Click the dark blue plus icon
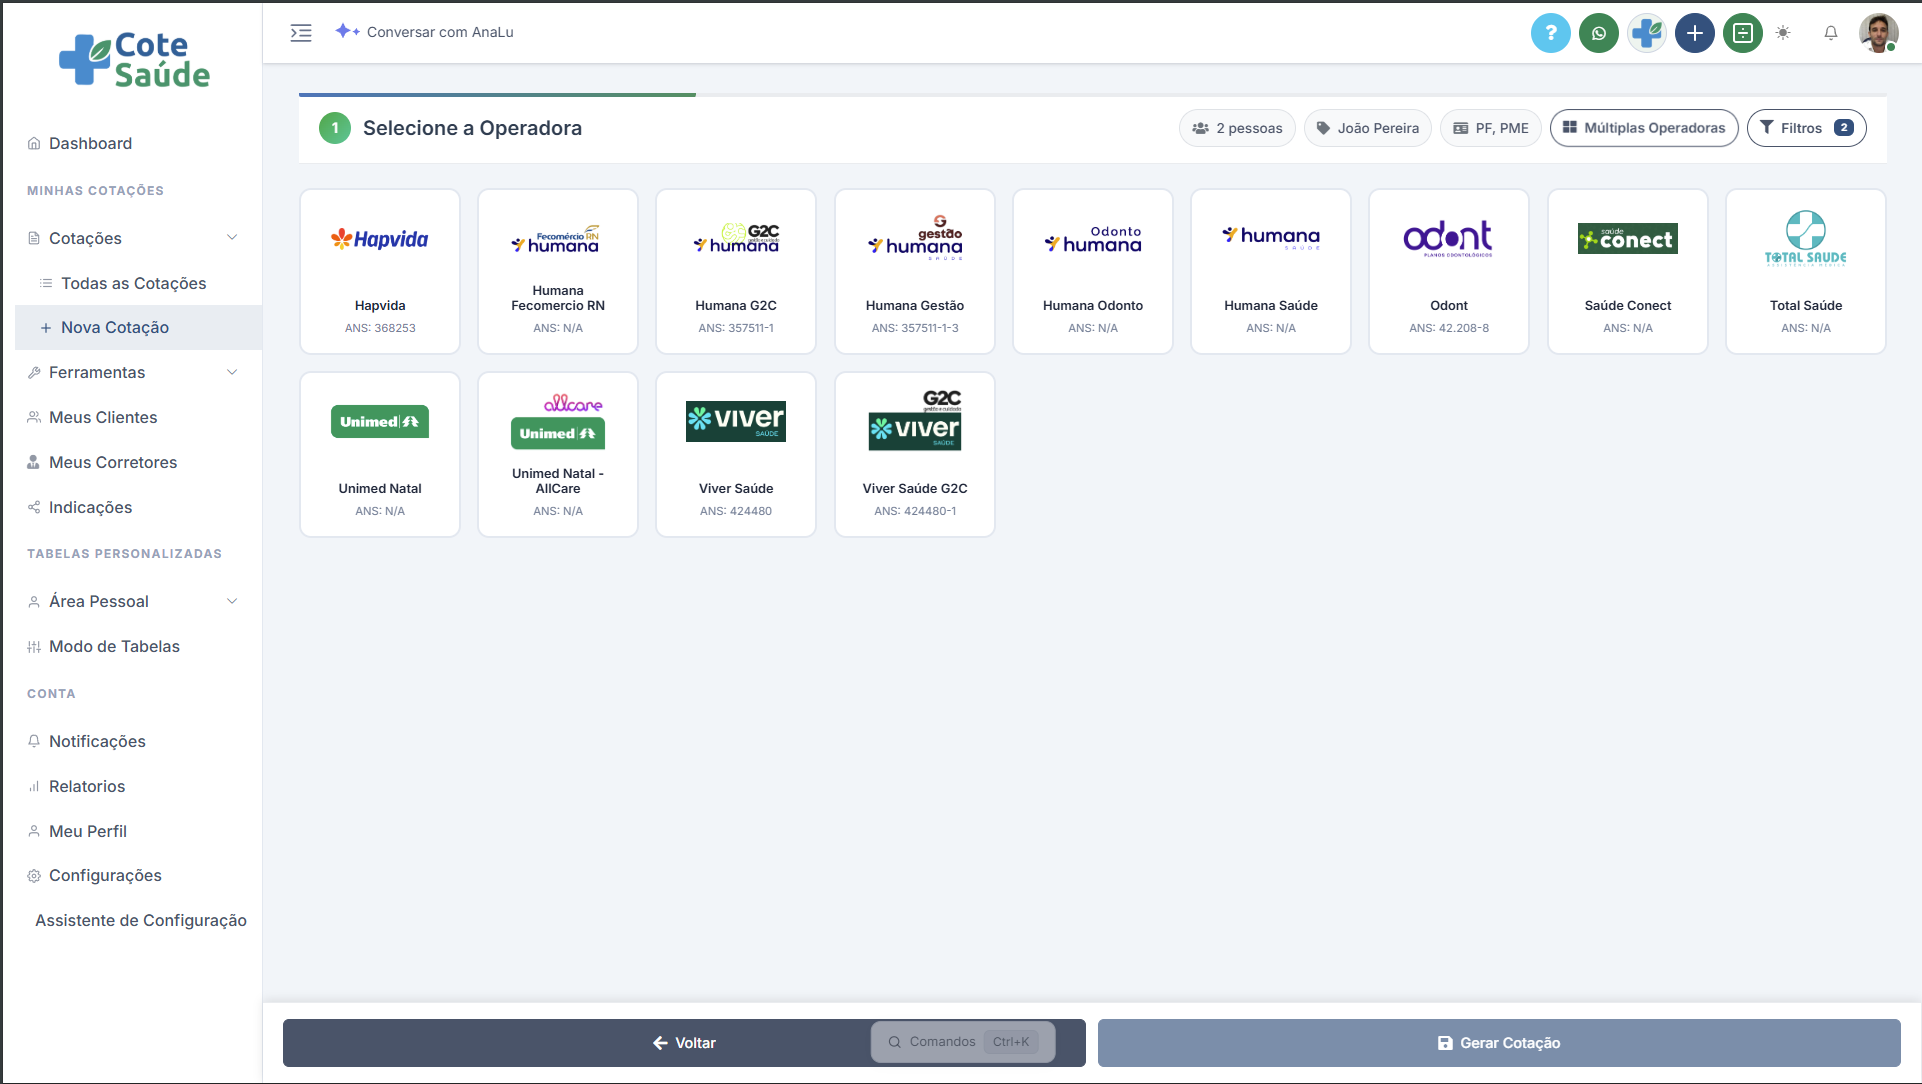 click(1694, 33)
